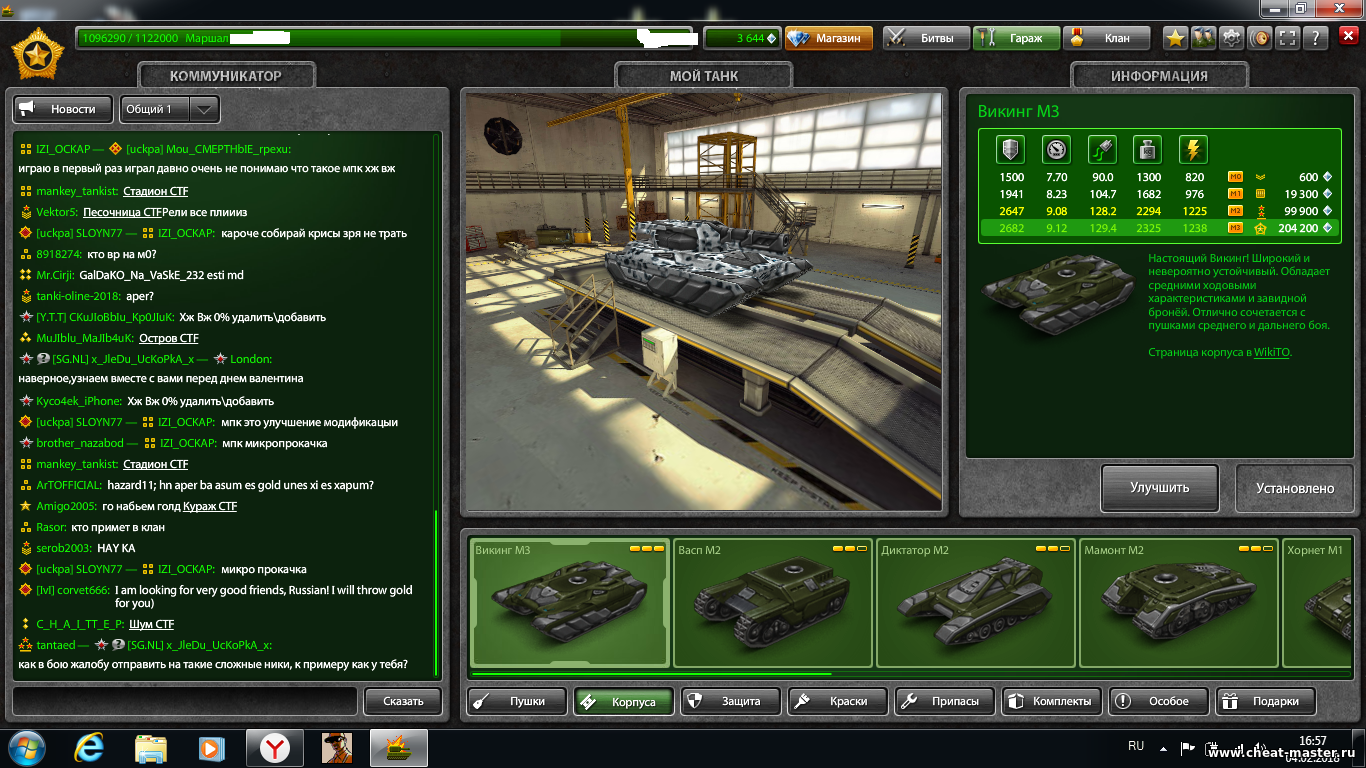The width and height of the screenshot is (1366, 768).
Task: Expand the Общий 1 chat channel dropdown
Action: pos(204,109)
